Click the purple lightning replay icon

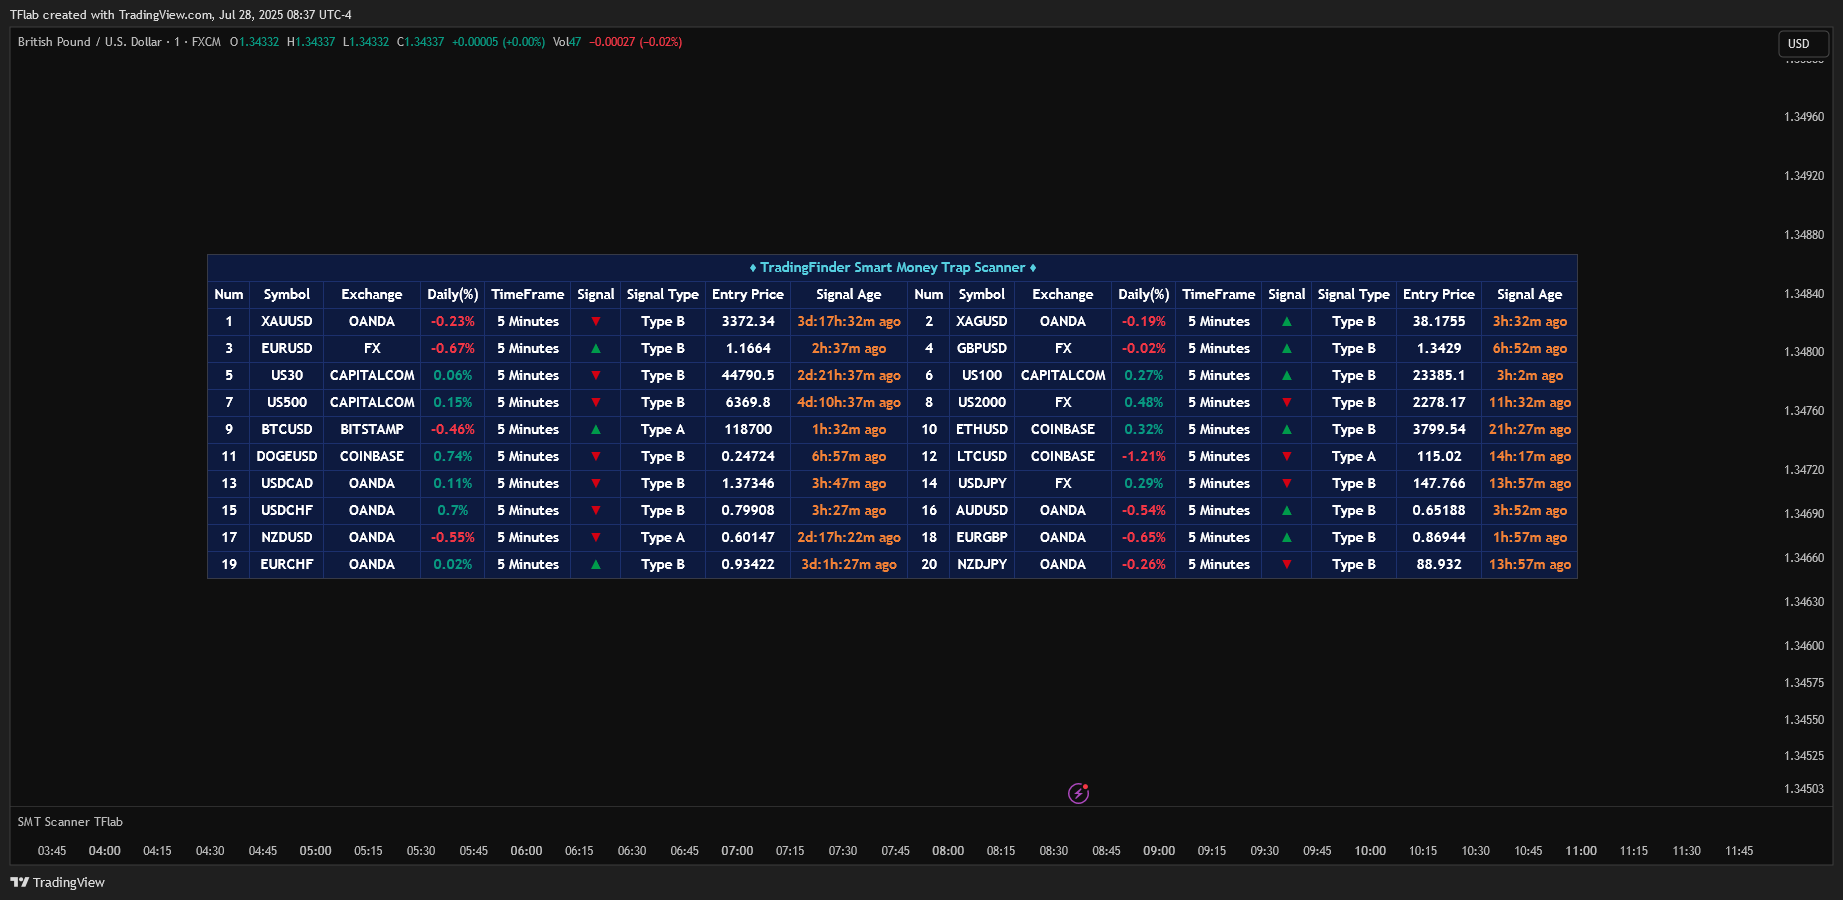tap(1078, 793)
